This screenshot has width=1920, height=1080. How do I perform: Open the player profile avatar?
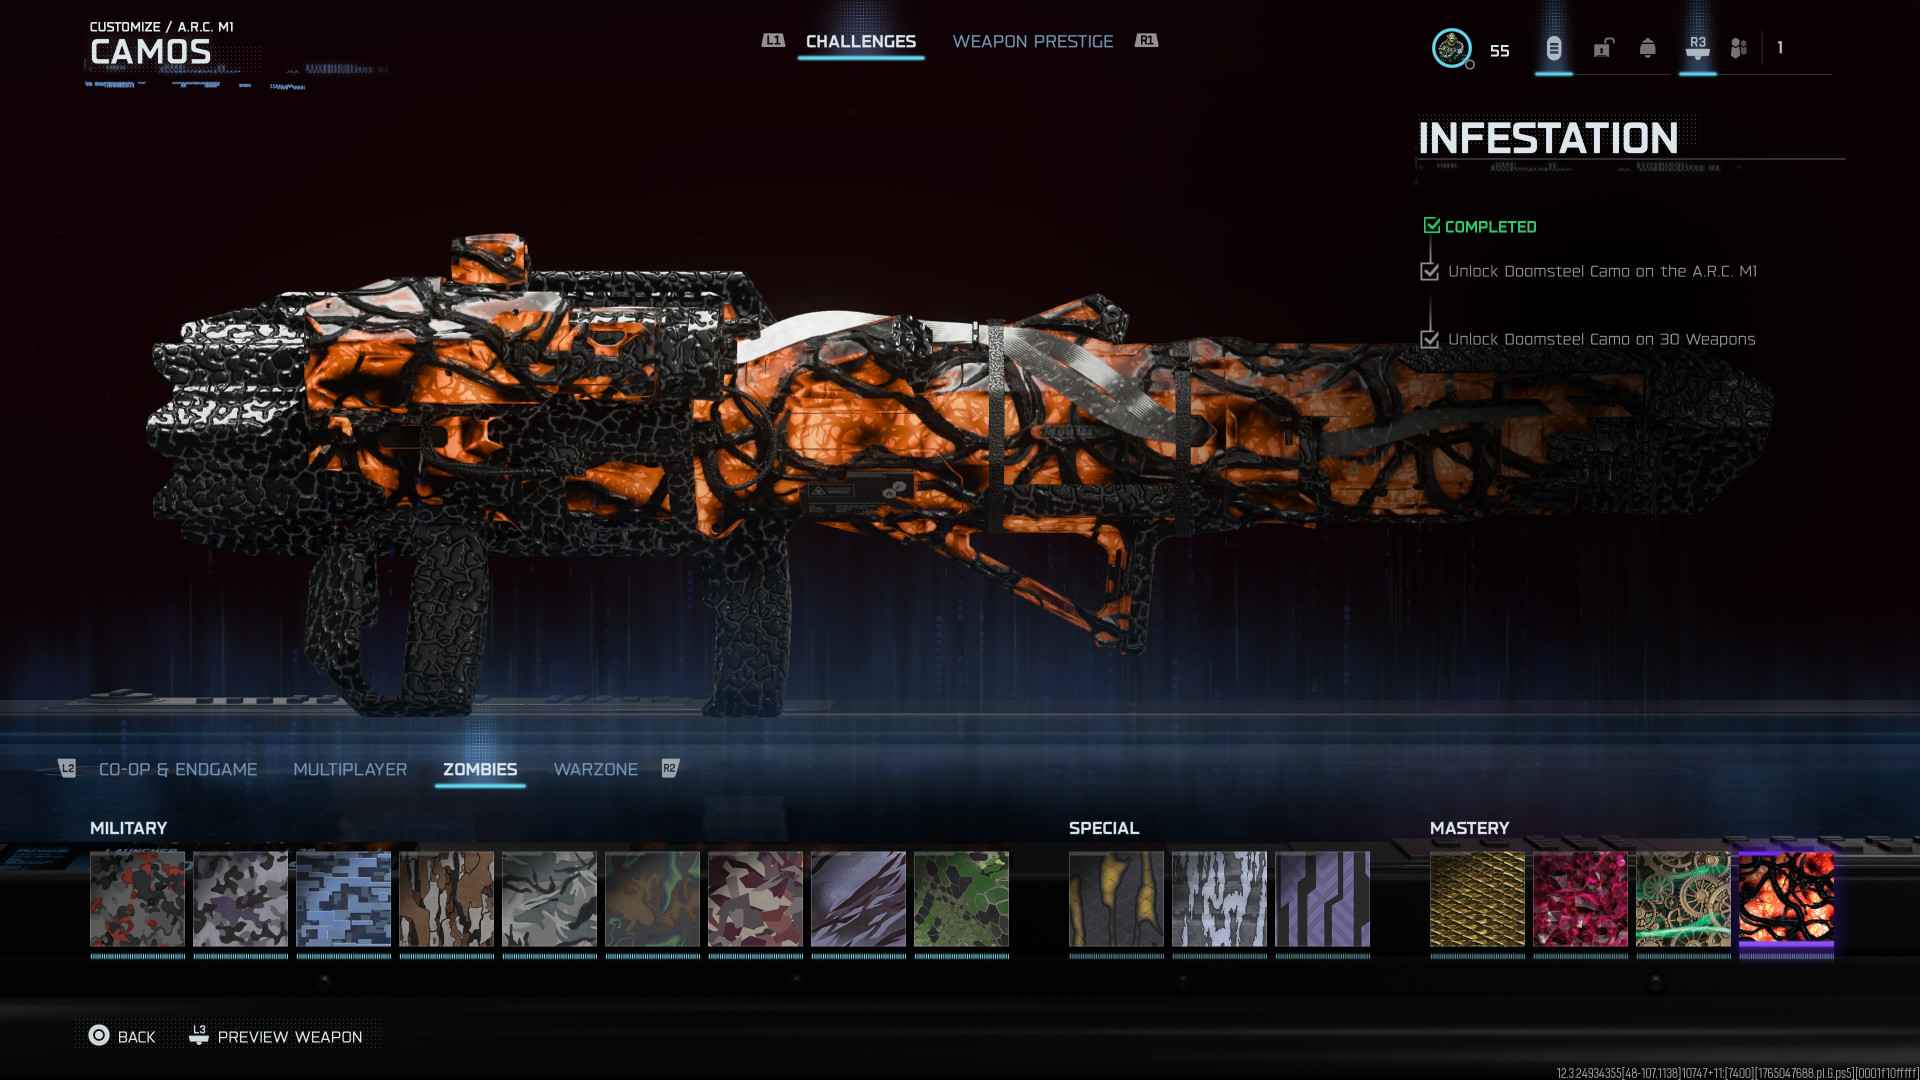(x=1451, y=48)
